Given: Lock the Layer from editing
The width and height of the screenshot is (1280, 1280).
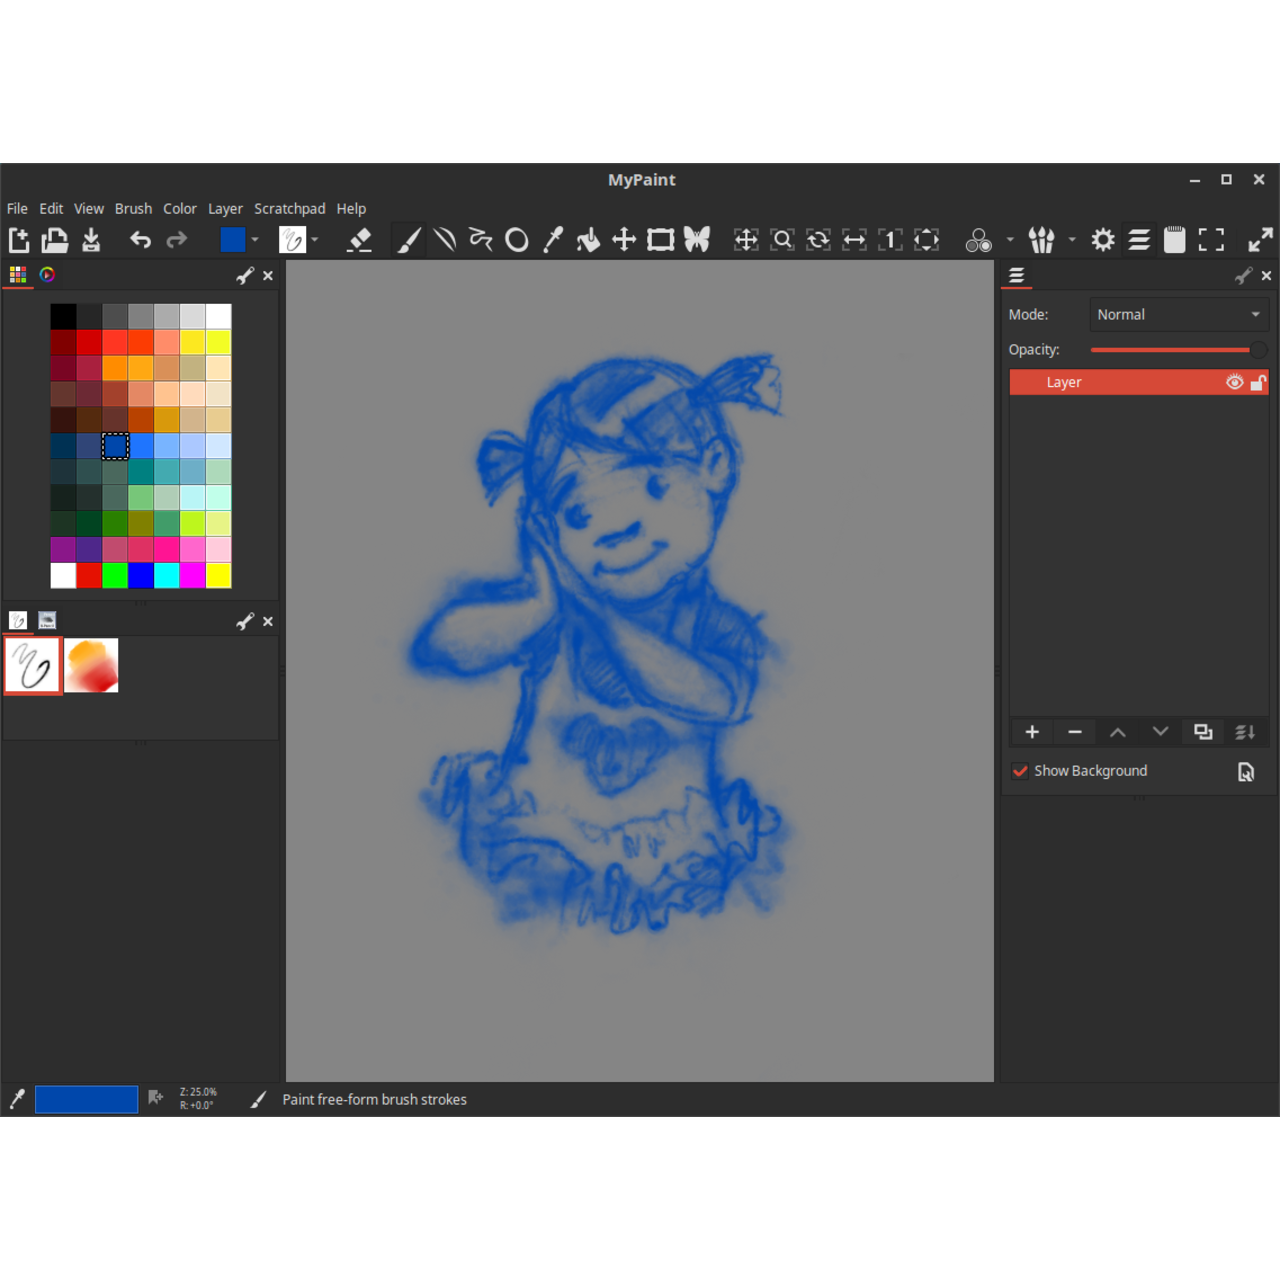Looking at the screenshot, I should [1258, 382].
